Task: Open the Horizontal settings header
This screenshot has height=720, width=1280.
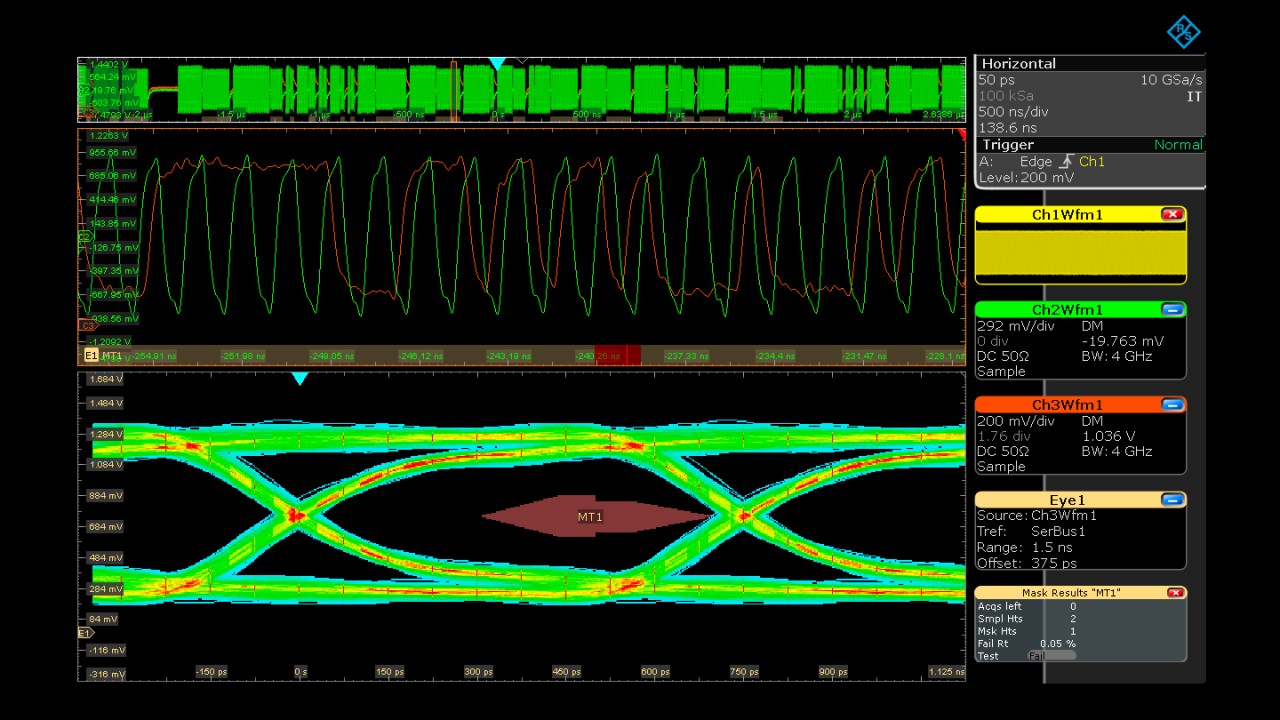Action: (x=1090, y=63)
